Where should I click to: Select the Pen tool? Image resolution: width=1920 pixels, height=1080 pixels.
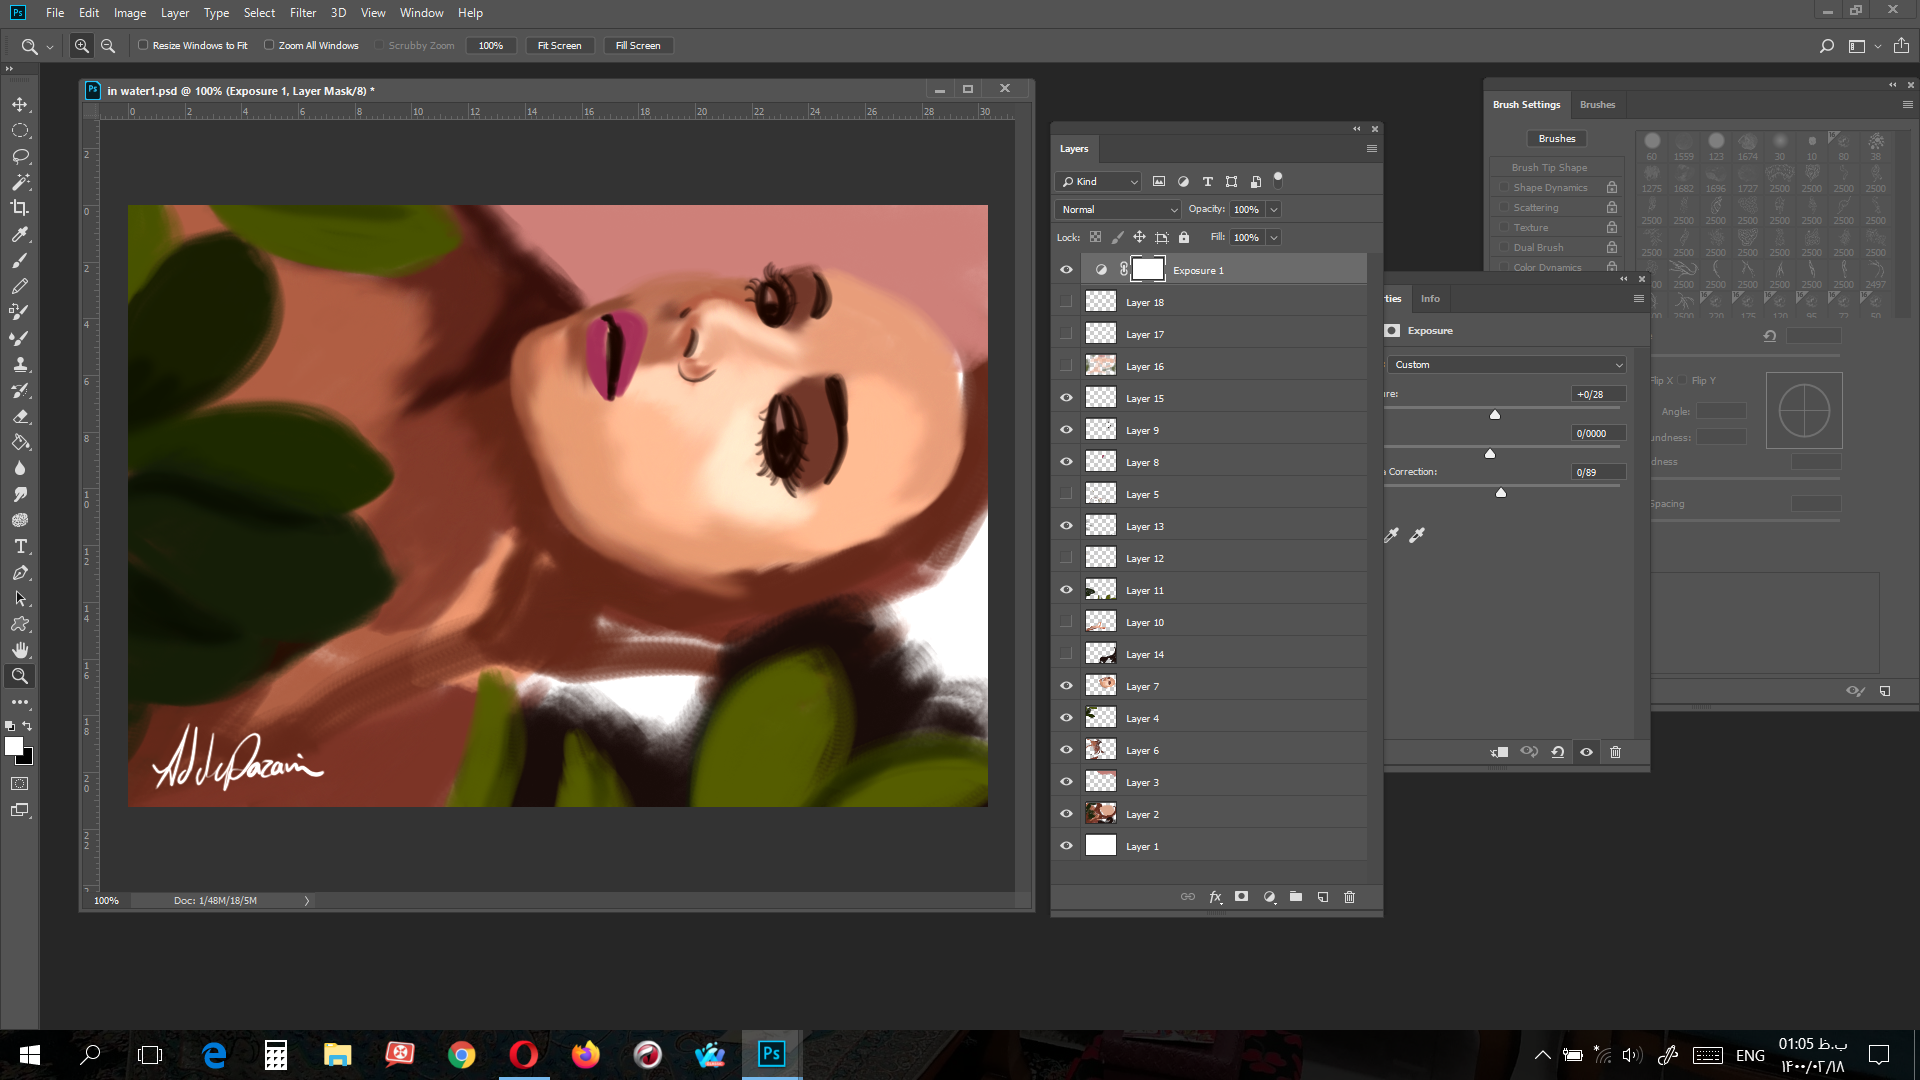20,572
